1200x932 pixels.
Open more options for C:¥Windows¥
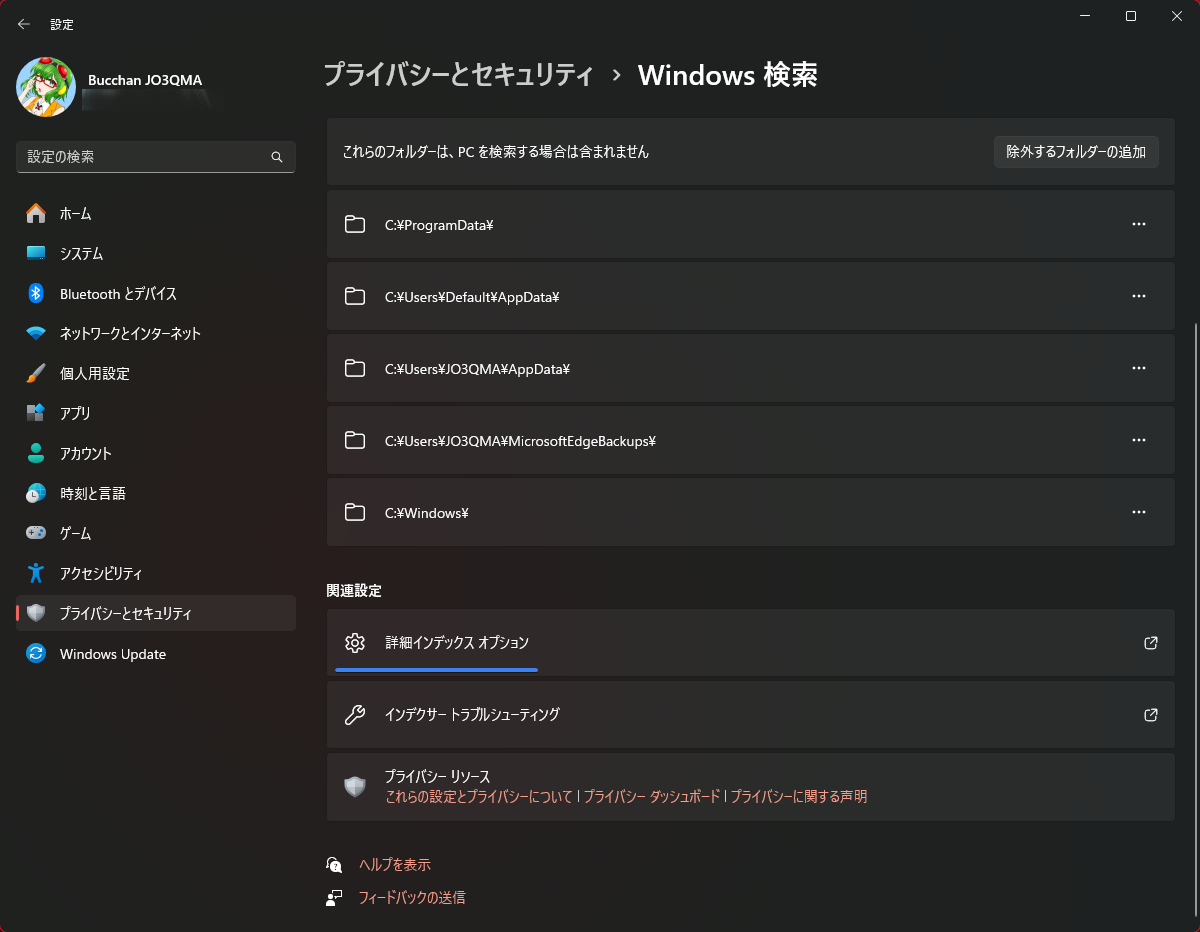(x=1138, y=512)
